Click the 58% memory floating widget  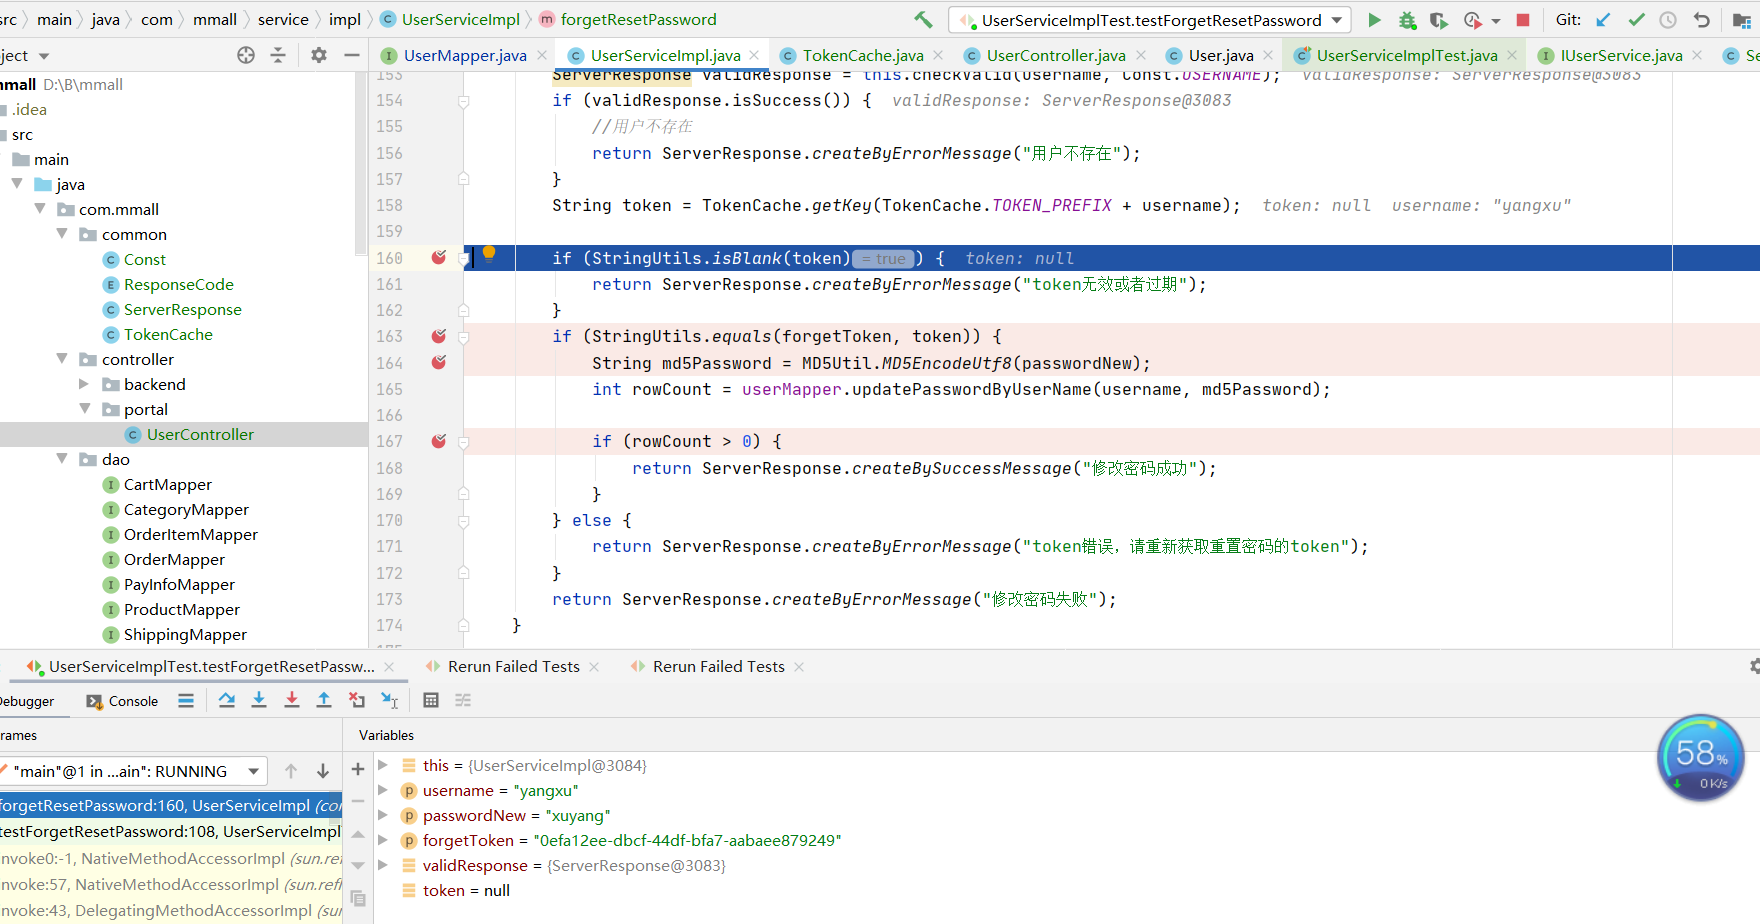click(1700, 758)
